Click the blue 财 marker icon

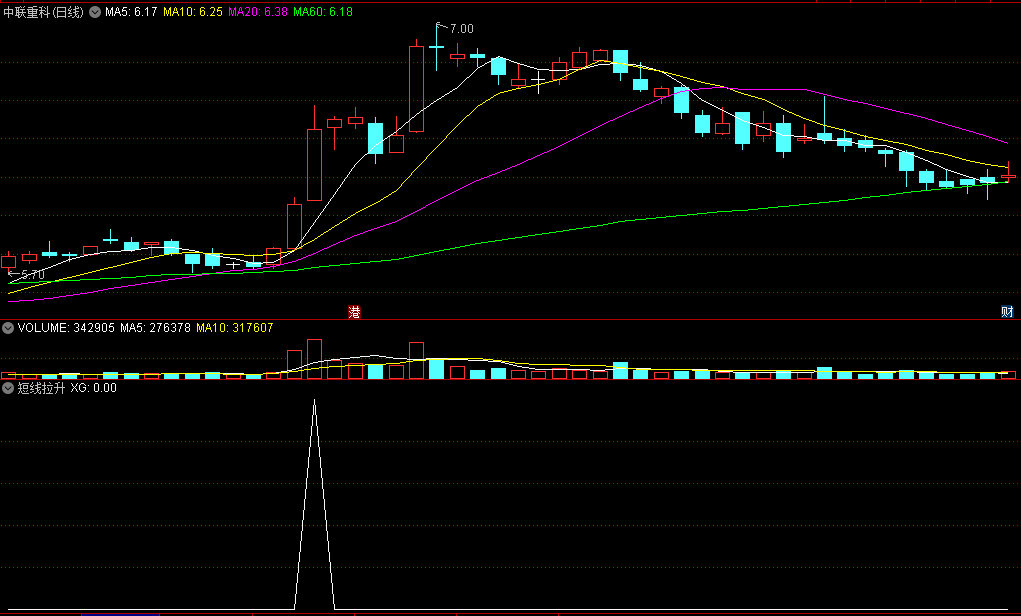(1007, 312)
